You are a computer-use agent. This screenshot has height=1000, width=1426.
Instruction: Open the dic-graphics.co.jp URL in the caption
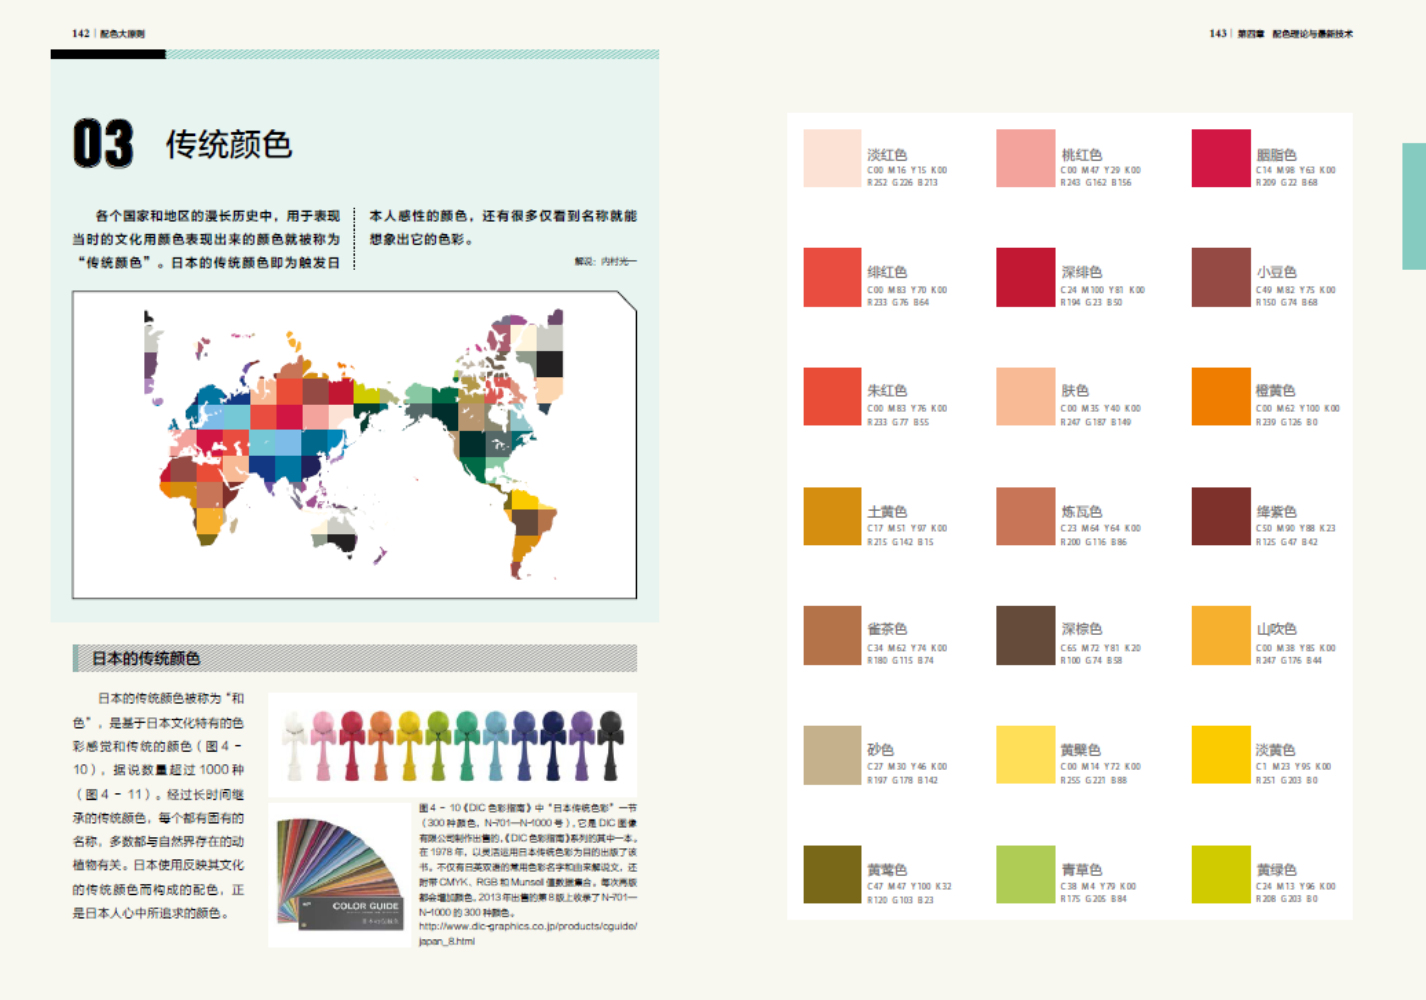point(527,933)
